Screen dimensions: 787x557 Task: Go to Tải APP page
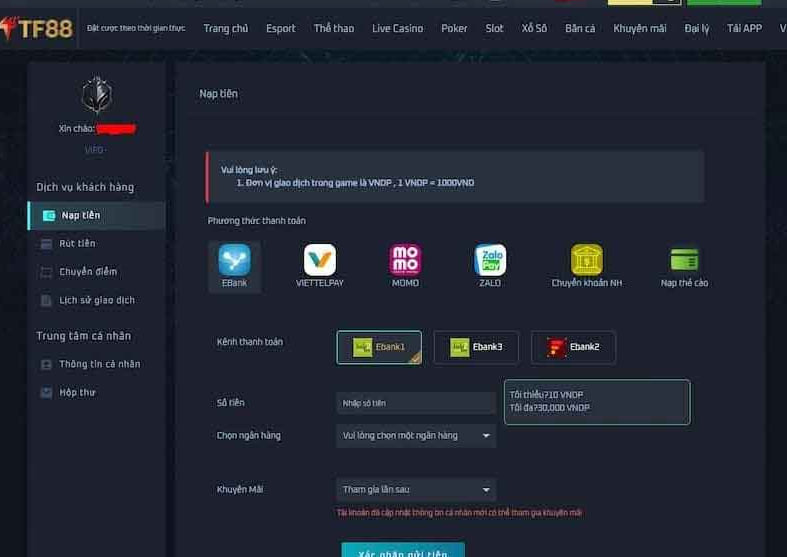745,29
